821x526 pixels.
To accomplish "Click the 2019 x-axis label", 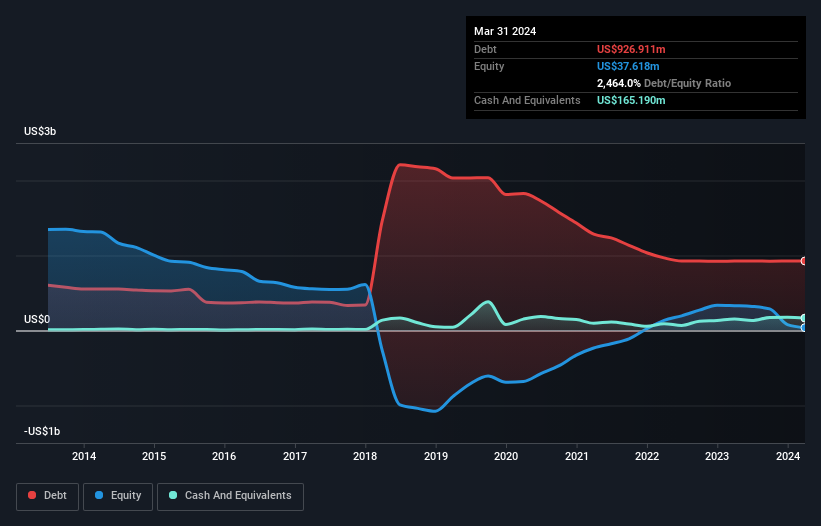I will coord(436,456).
